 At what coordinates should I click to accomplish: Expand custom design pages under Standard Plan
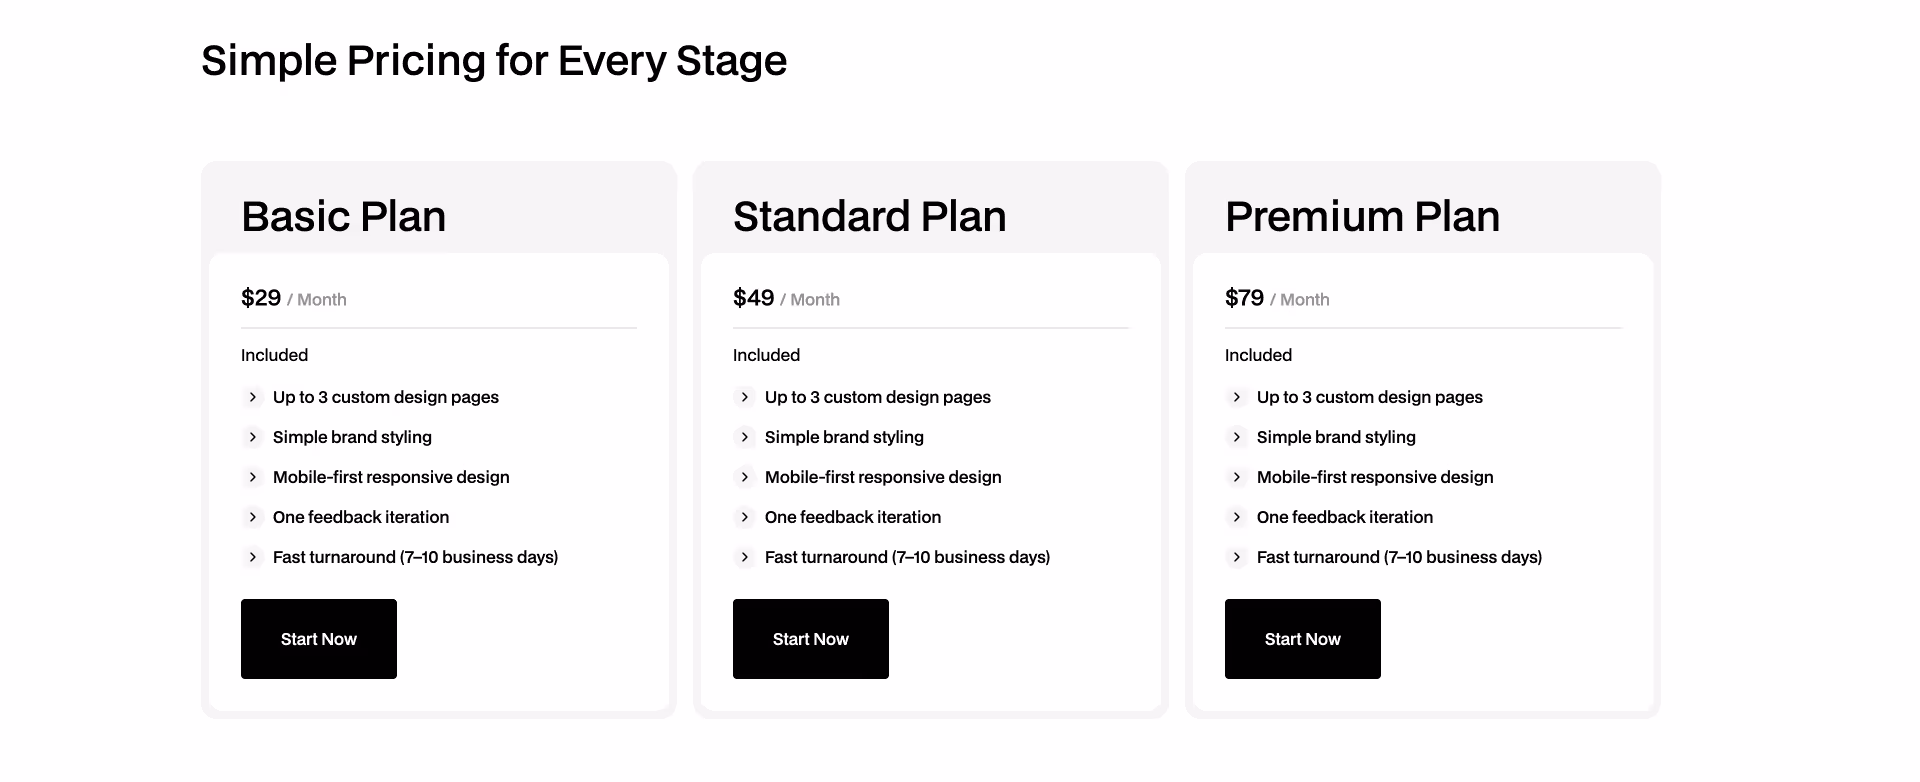[x=745, y=397]
